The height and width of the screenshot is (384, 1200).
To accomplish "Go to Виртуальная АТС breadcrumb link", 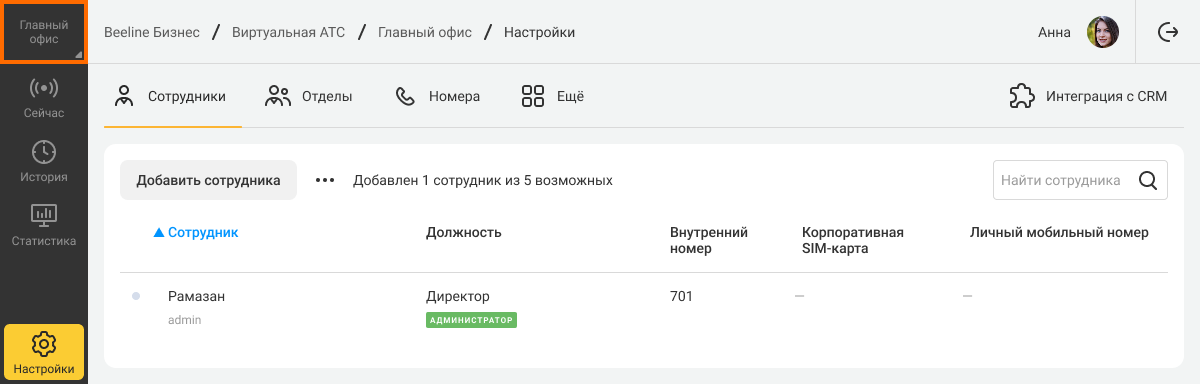I will 288,32.
